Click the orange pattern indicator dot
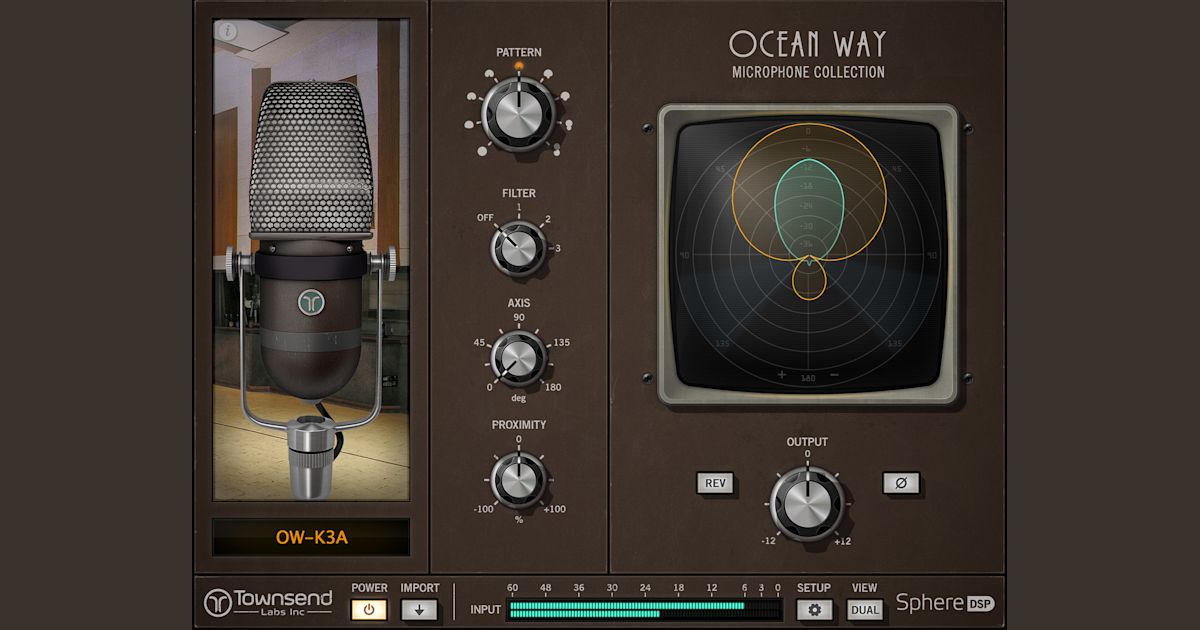This screenshot has width=1200, height=630. [519, 66]
